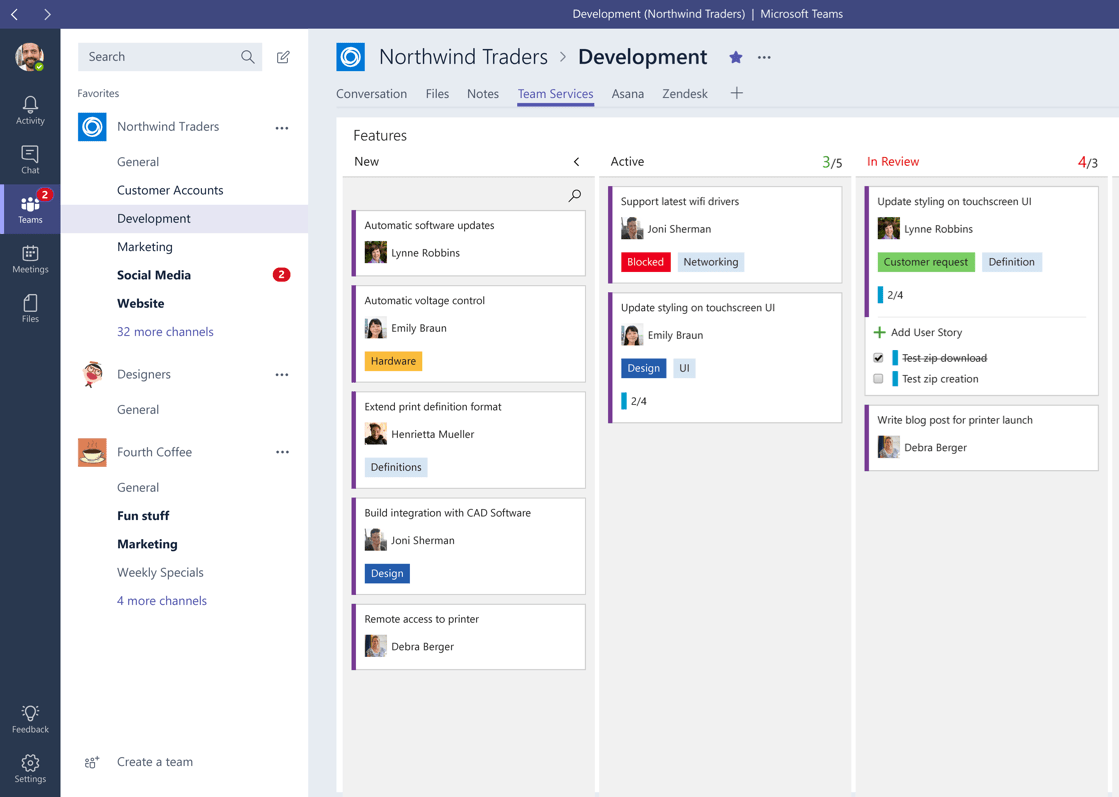Switch to the Conversation tab
This screenshot has width=1119, height=797.
[371, 93]
